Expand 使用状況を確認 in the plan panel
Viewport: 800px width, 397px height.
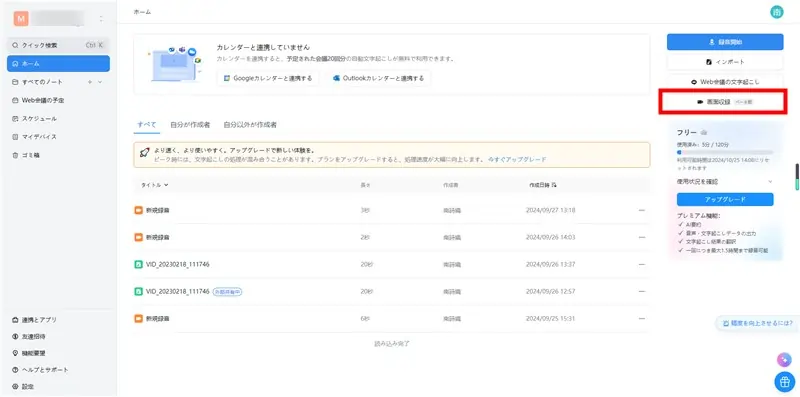click(x=725, y=182)
